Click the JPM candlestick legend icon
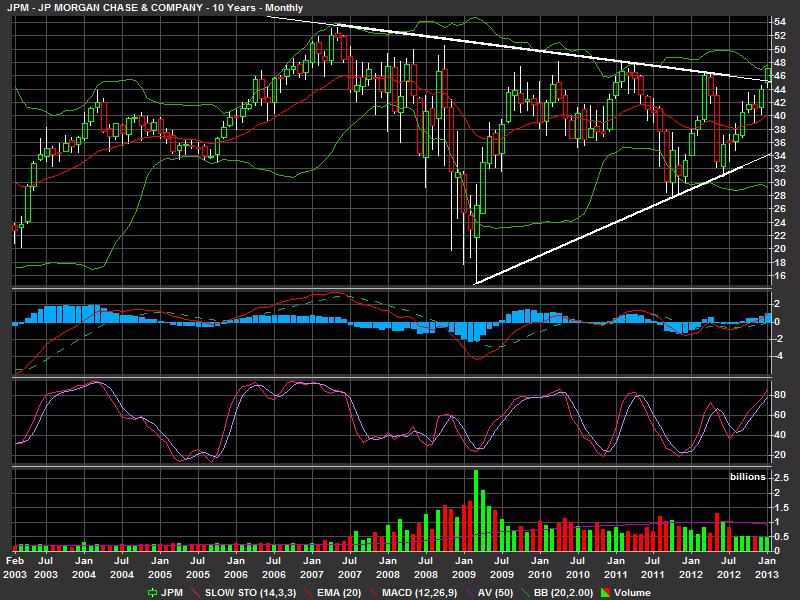 click(152, 593)
